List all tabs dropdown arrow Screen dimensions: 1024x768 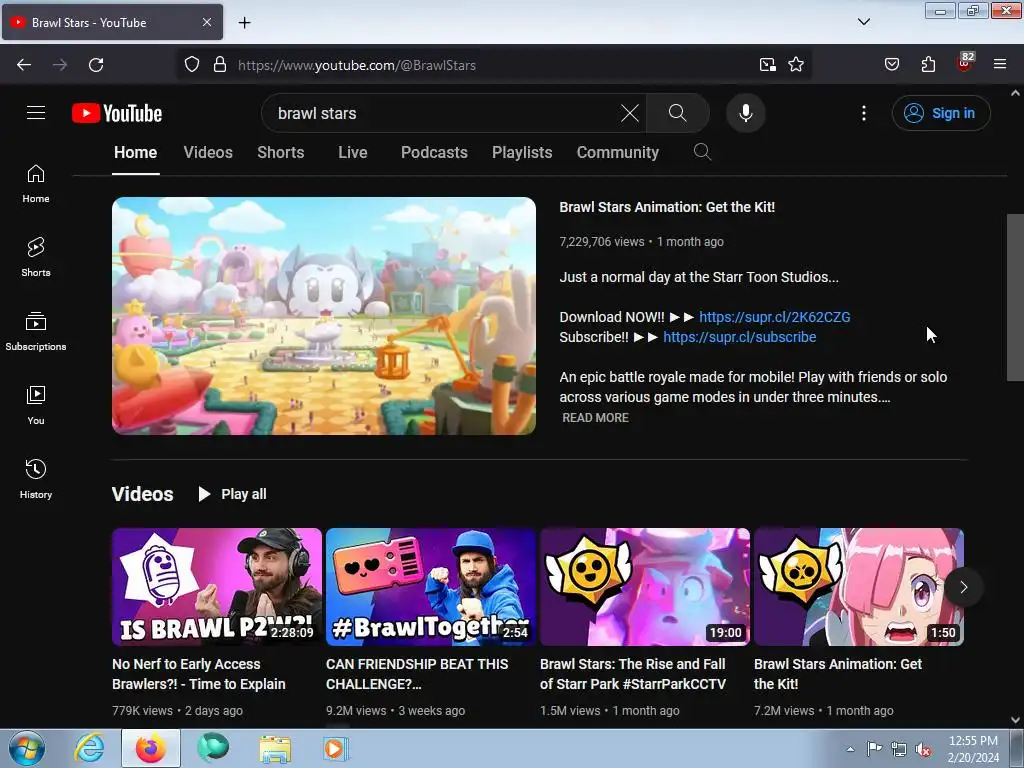(x=863, y=22)
